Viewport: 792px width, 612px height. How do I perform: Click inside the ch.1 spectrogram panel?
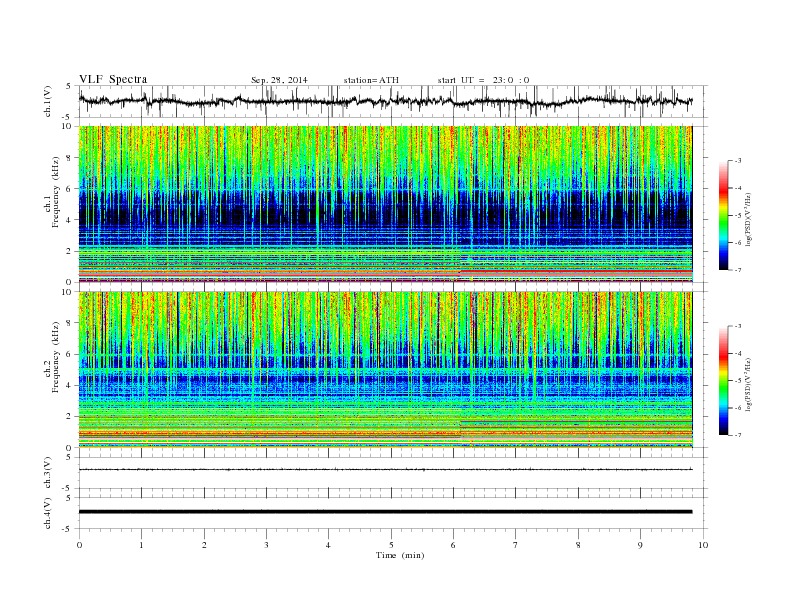(x=385, y=204)
